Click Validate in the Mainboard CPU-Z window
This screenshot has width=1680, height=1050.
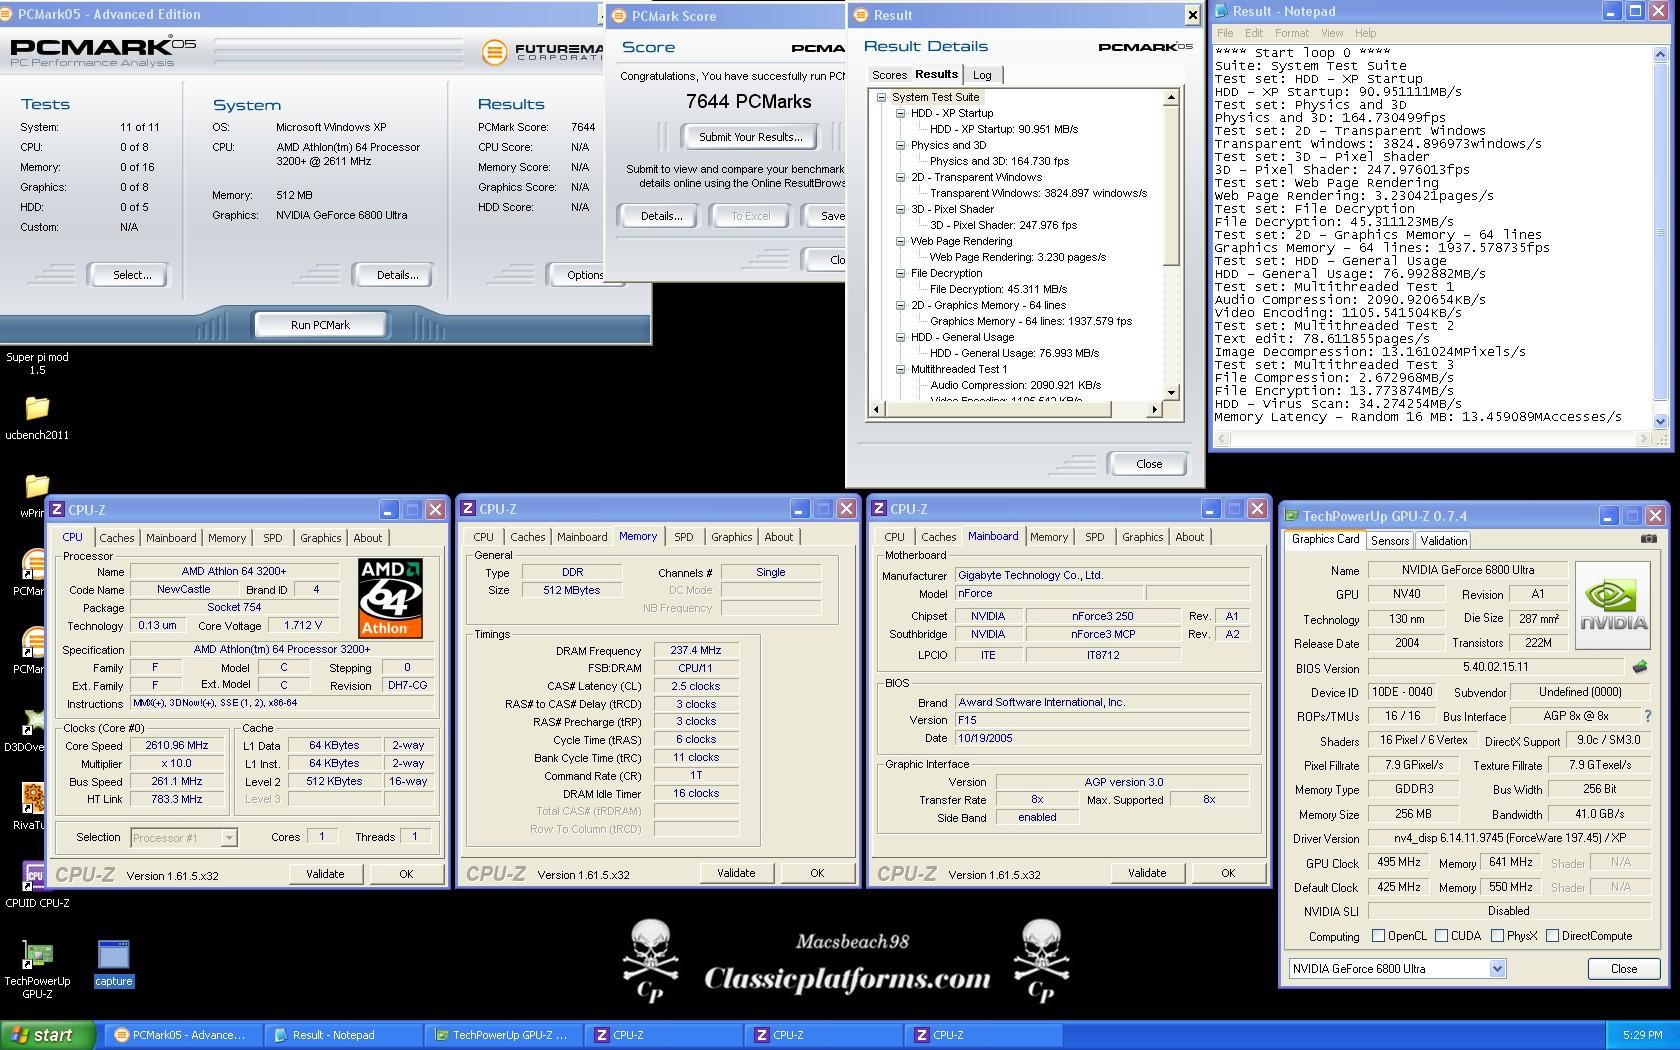coord(1147,873)
